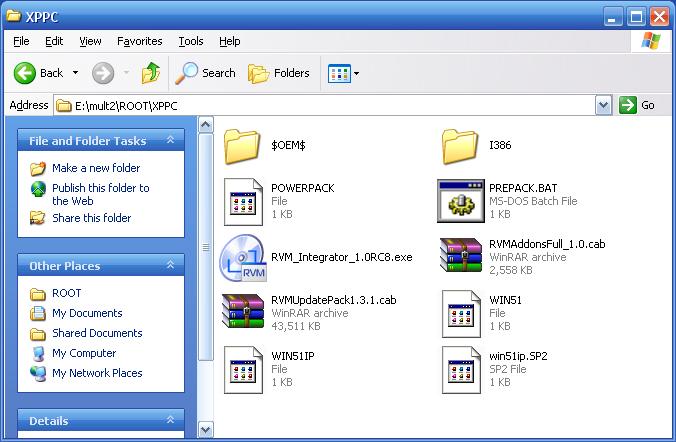The image size is (676, 442).
Task: Click the RVM_Integrator_1.0RC8.exe file name
Action: [x=341, y=257]
